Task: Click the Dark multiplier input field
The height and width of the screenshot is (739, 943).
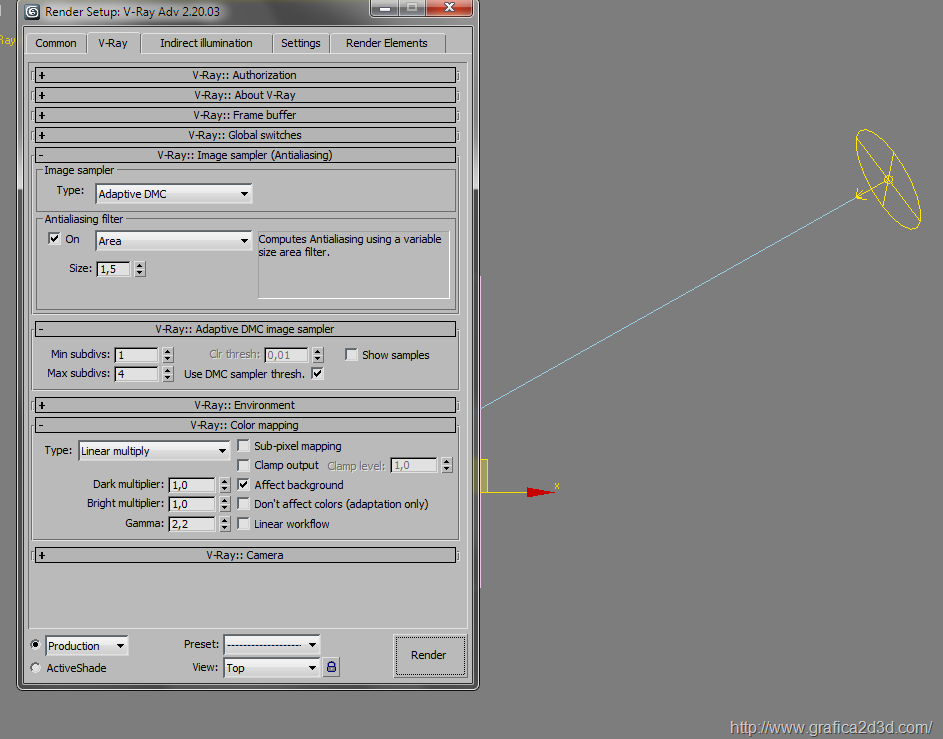Action: tap(192, 485)
